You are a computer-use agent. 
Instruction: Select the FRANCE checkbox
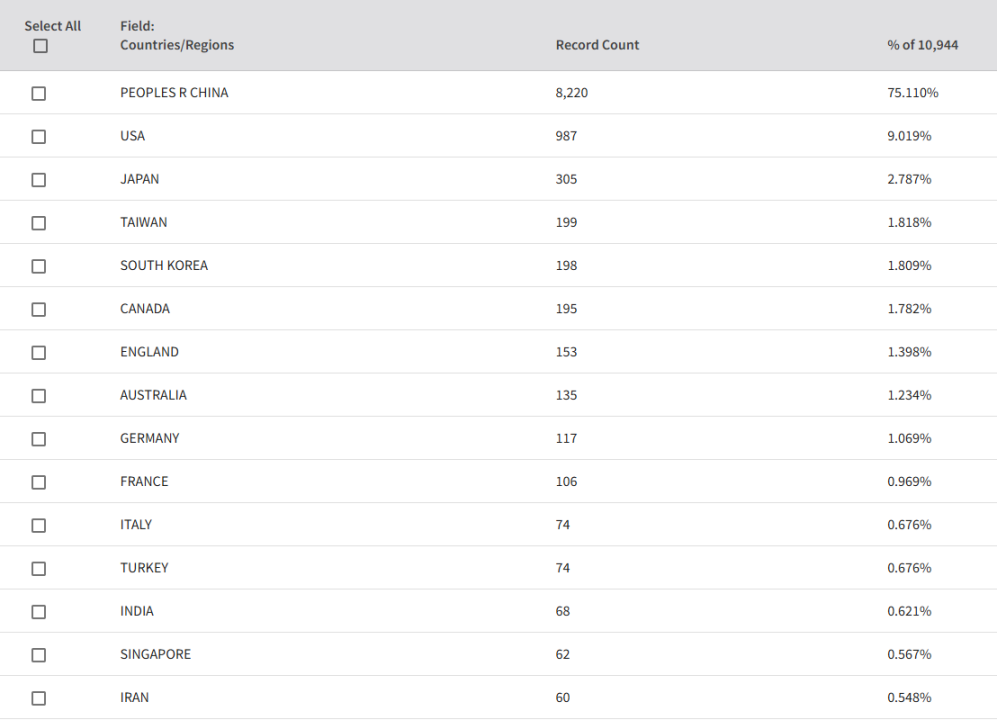point(39,483)
